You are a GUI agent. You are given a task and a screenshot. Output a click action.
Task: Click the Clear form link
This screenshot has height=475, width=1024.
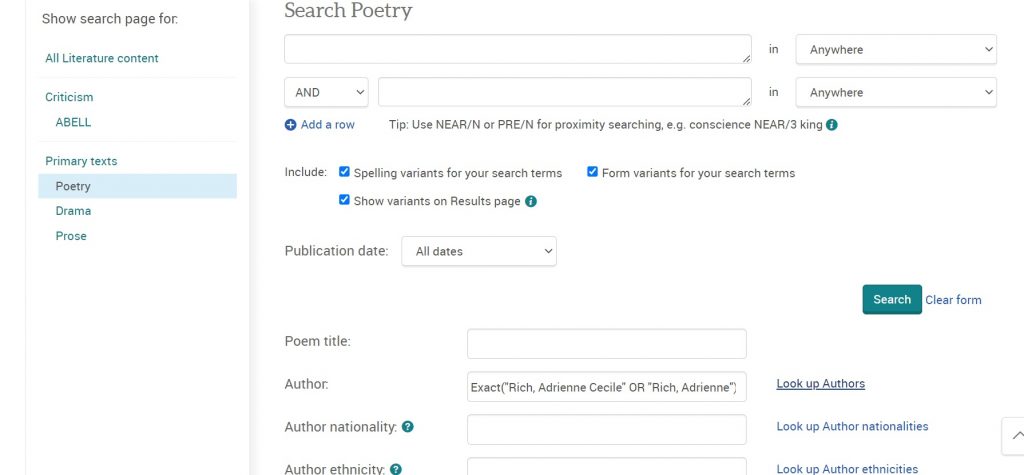pos(953,300)
